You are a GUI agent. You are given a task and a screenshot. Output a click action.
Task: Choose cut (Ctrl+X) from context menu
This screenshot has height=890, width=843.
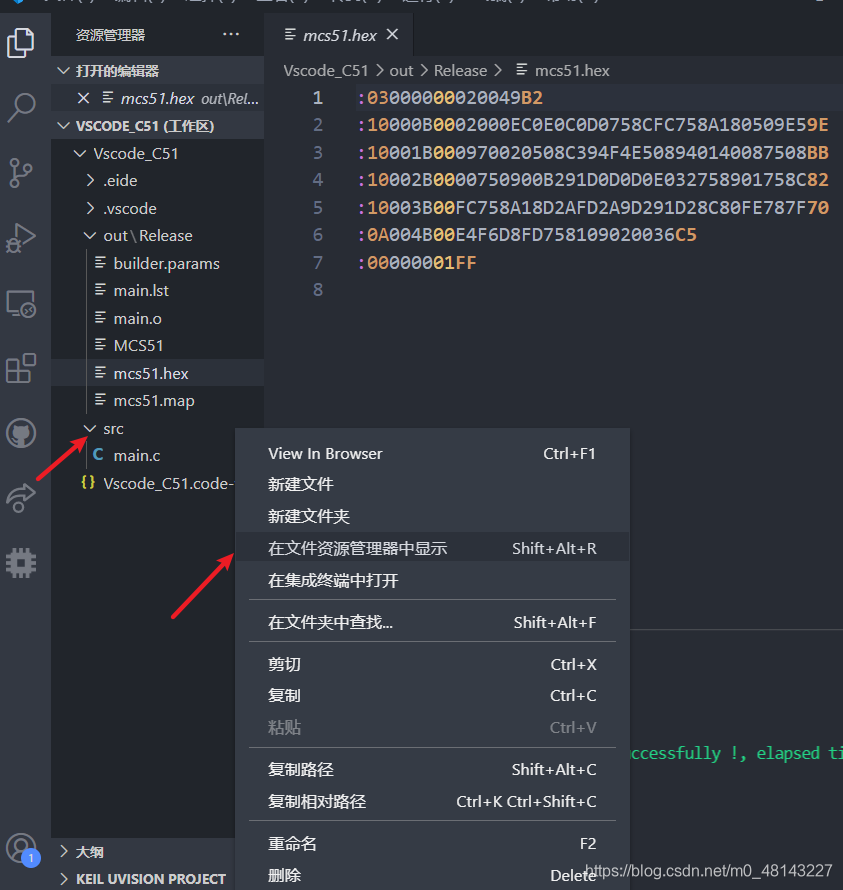coord(432,664)
